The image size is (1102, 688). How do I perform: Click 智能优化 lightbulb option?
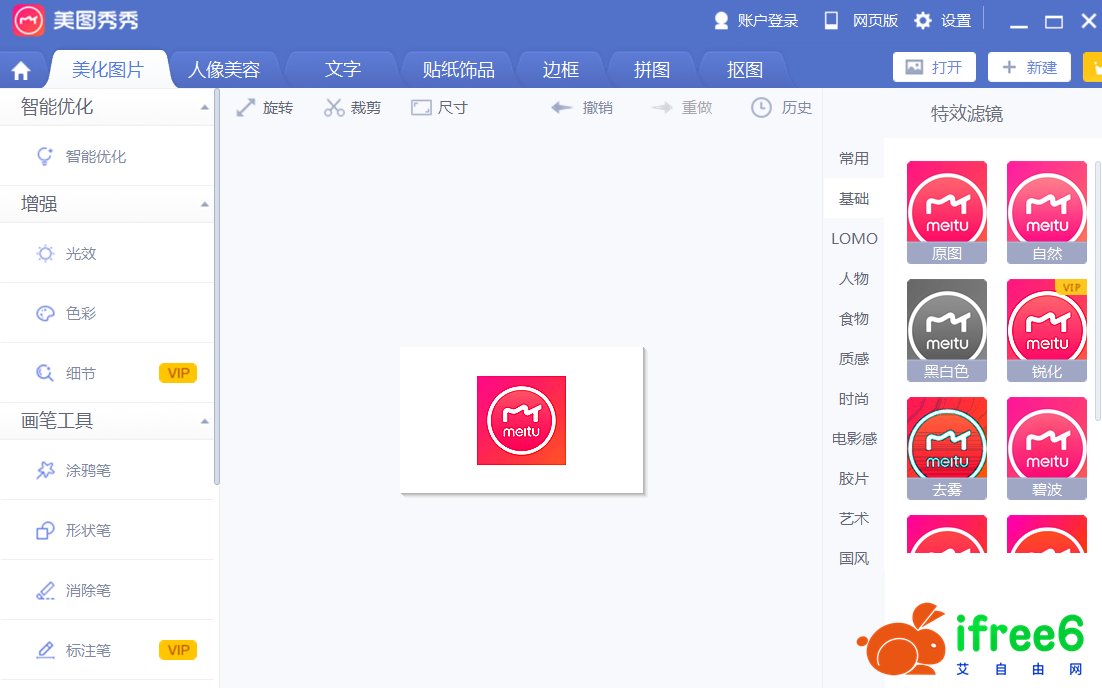pos(95,157)
